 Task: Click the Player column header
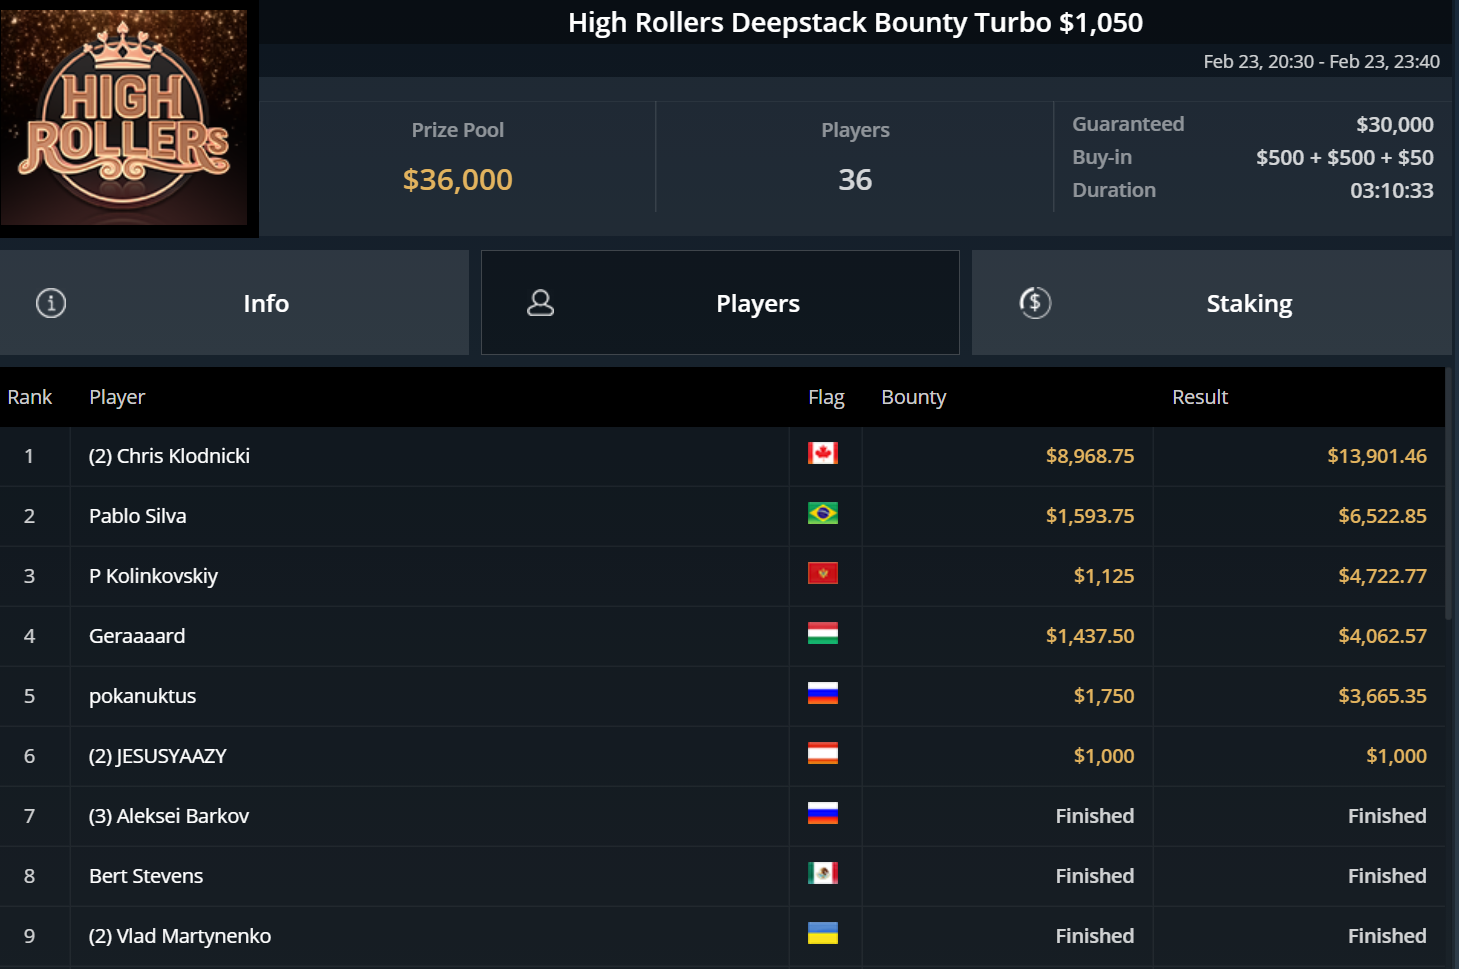coord(117,397)
